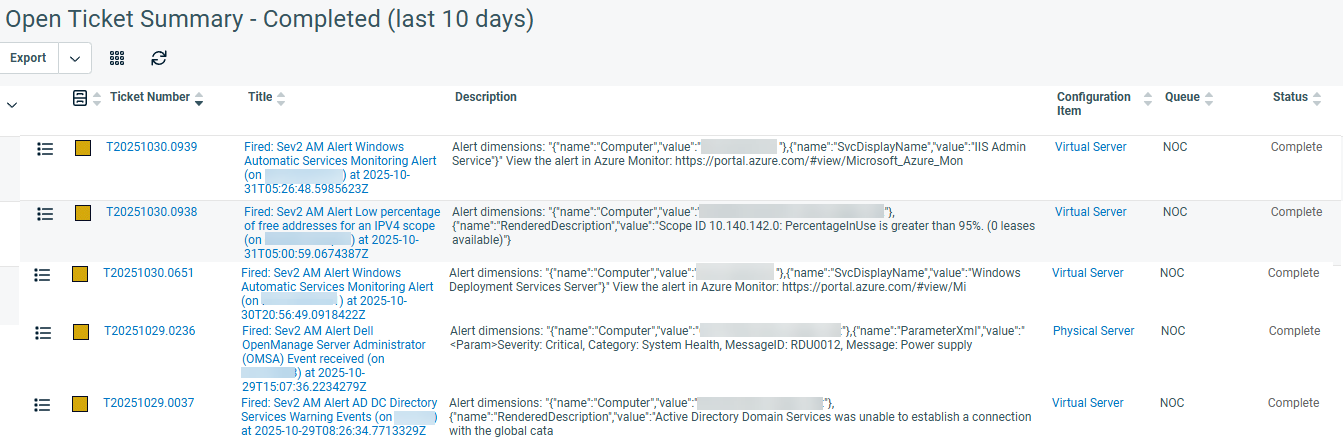Click the Export button
The width and height of the screenshot is (1343, 438).
tap(29, 58)
